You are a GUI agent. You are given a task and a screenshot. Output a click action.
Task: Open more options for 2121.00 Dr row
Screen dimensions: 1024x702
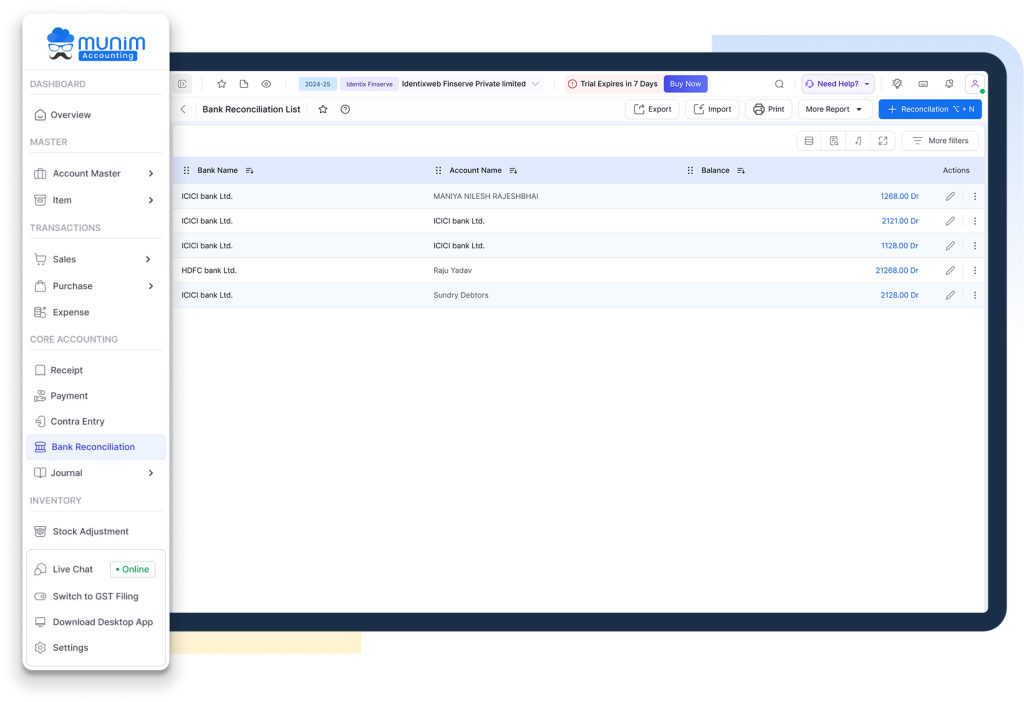click(975, 221)
